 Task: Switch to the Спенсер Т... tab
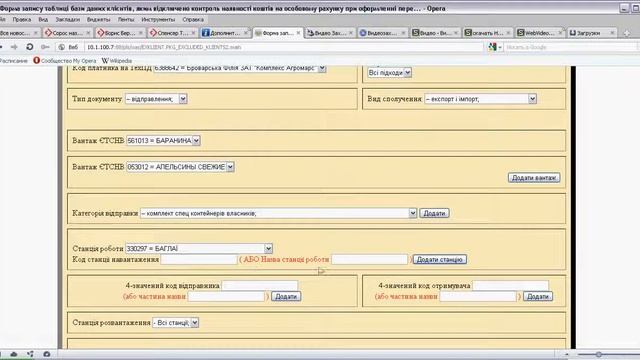point(168,33)
